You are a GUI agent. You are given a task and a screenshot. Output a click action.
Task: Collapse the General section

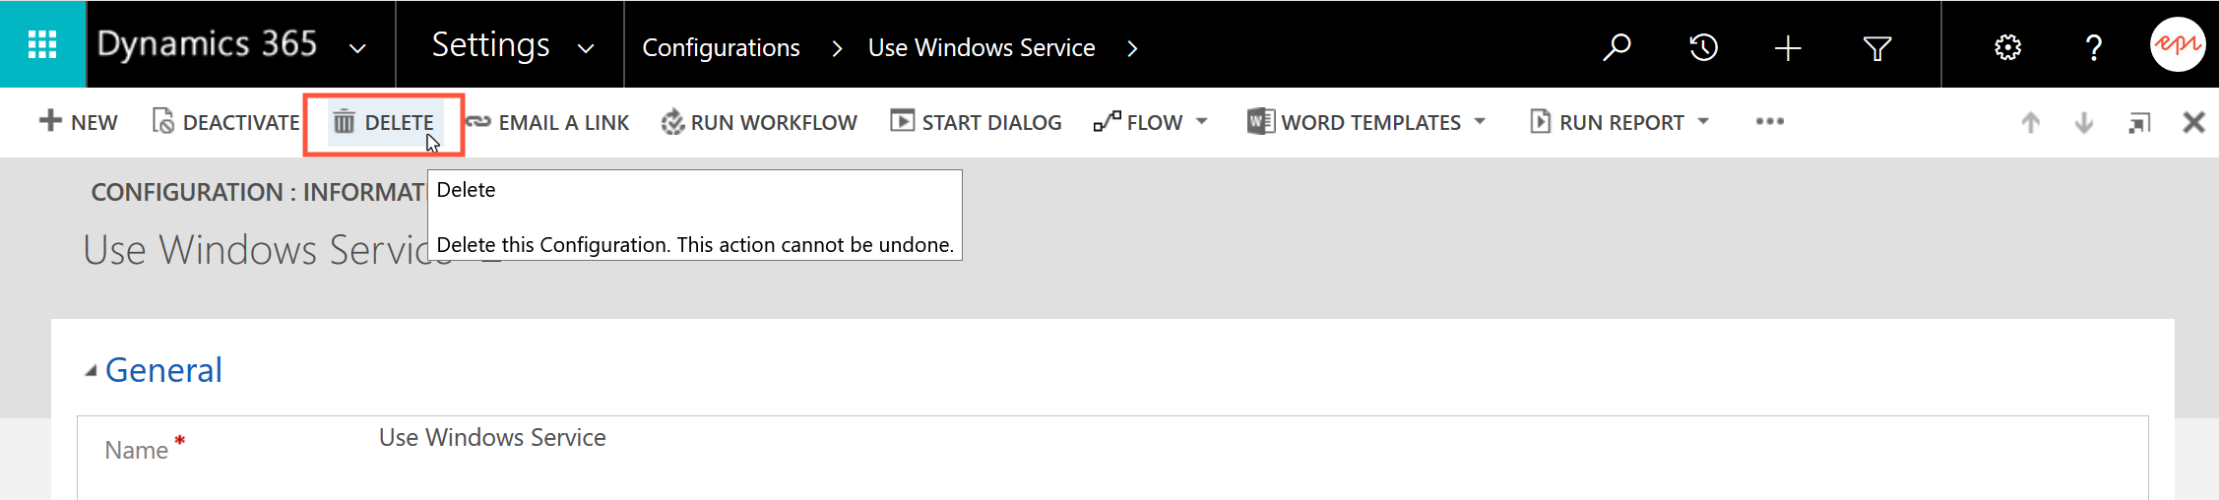[x=91, y=371]
